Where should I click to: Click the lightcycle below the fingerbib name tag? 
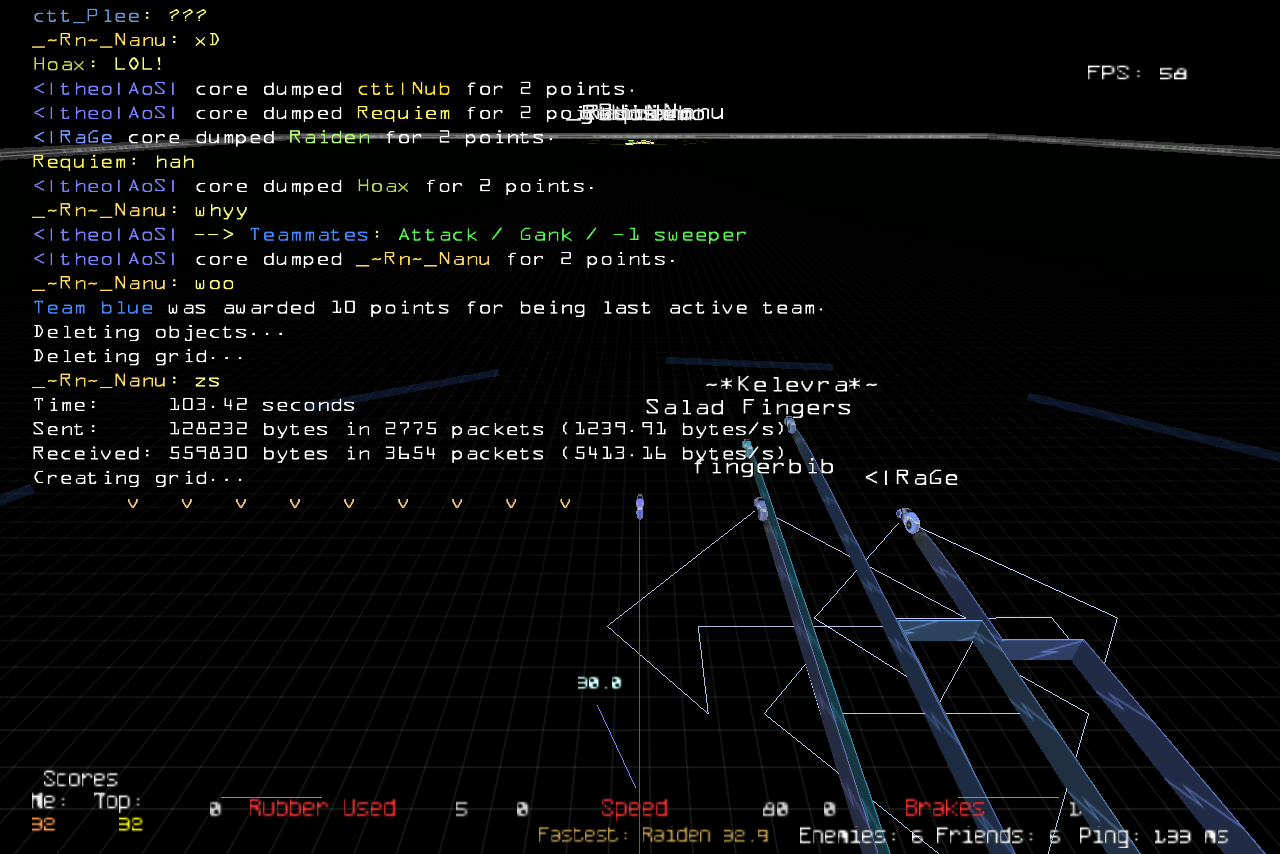760,512
